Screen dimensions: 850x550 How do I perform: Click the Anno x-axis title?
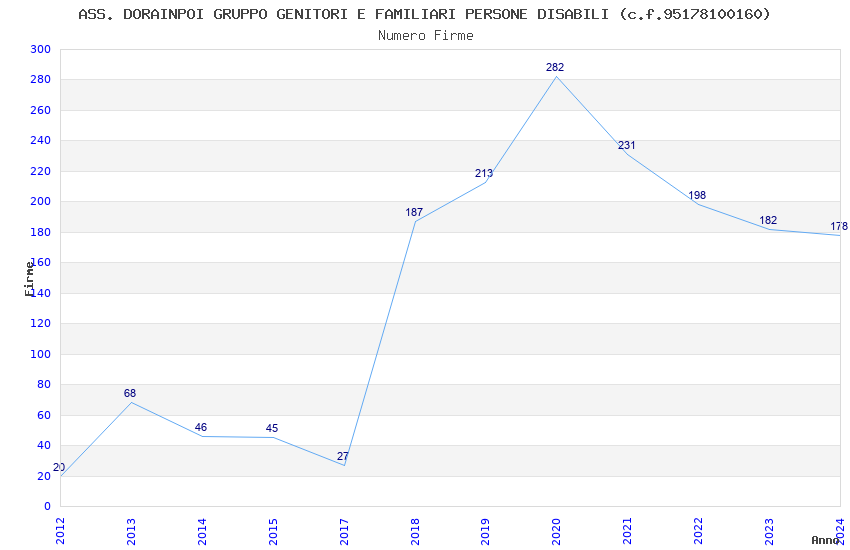[825, 540]
